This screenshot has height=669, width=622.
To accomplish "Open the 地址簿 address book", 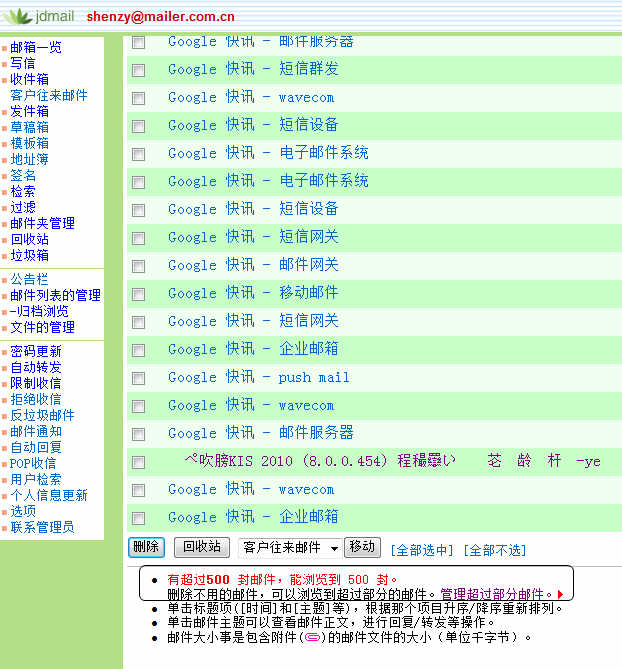I will [29, 159].
